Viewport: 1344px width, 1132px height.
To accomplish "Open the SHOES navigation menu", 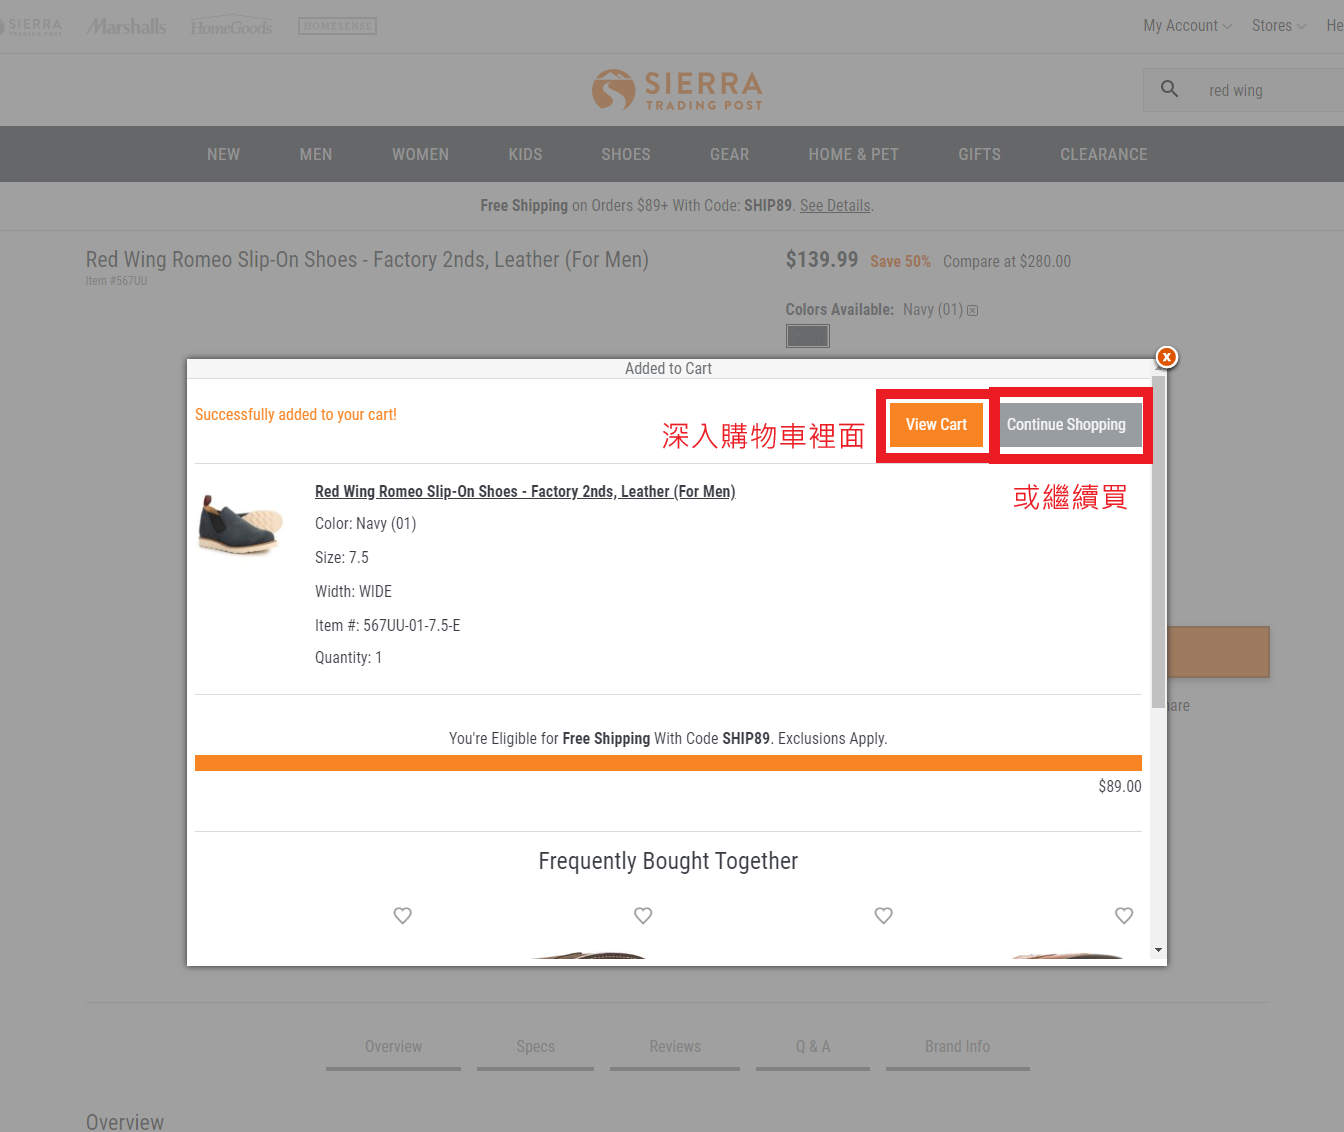I will pyautogui.click(x=626, y=154).
